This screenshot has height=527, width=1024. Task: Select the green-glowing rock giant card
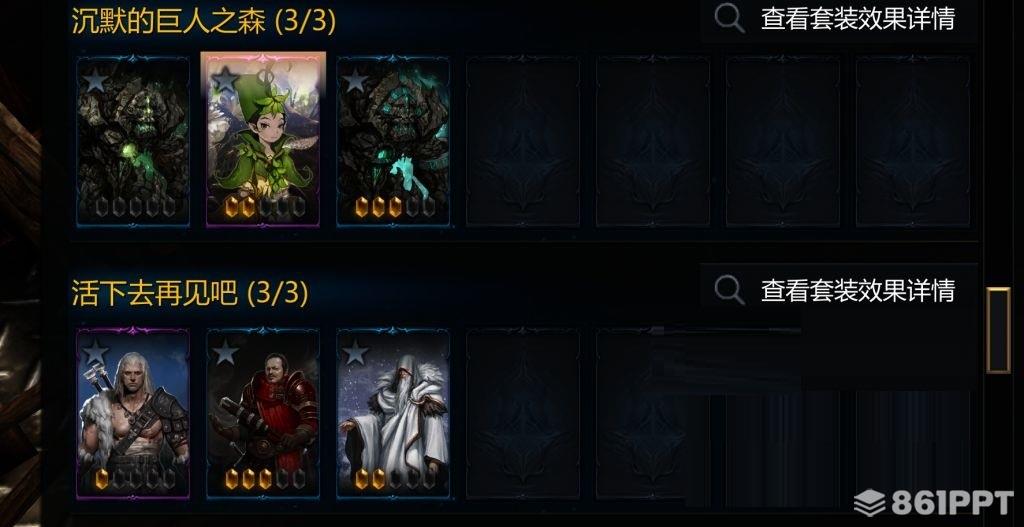pyautogui.click(x=133, y=141)
